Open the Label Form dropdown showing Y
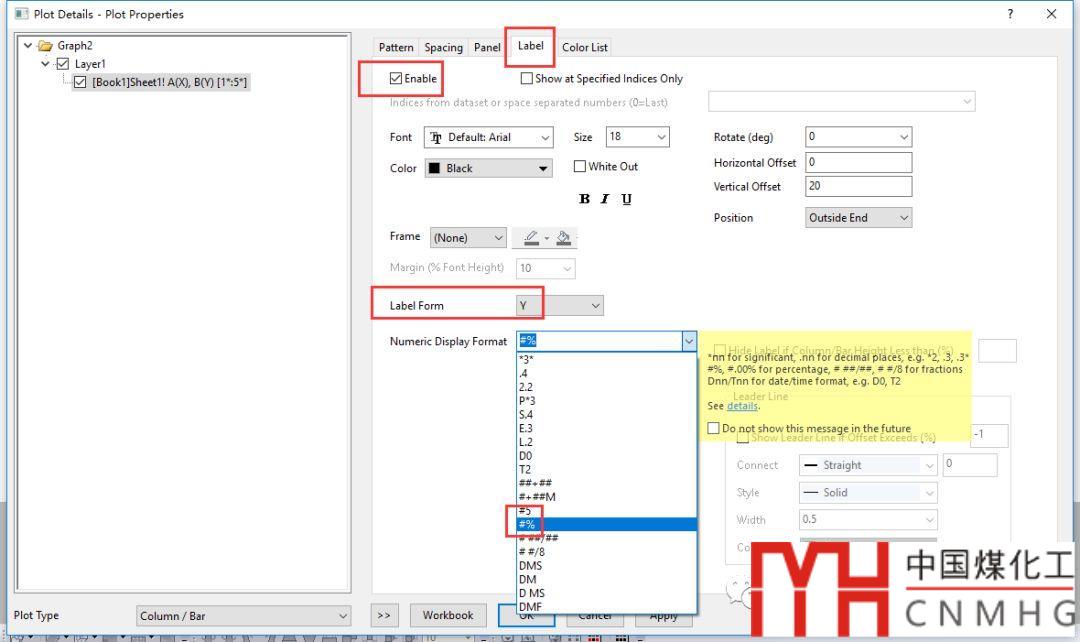This screenshot has height=642, width=1080. click(x=559, y=305)
